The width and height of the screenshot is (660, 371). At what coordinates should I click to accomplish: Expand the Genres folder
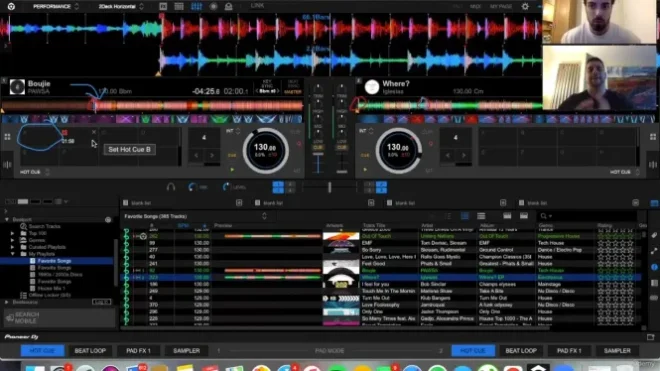(13, 240)
